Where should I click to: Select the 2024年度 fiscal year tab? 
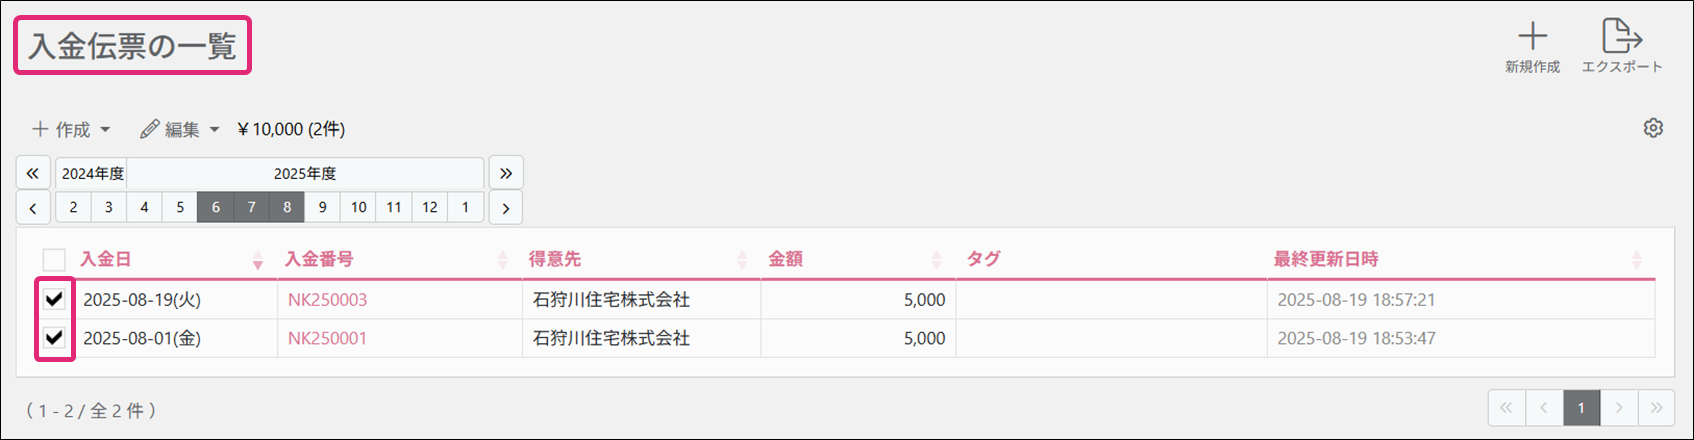click(92, 173)
